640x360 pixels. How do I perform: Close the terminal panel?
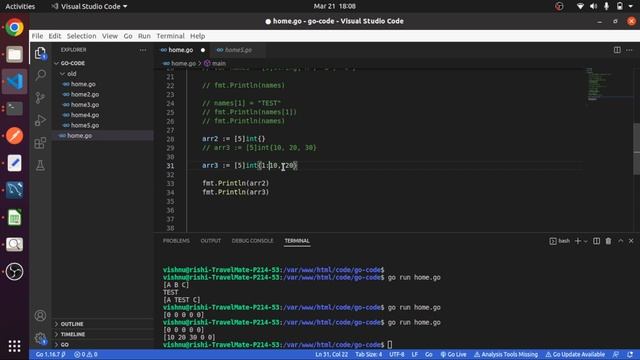[x=631, y=241]
